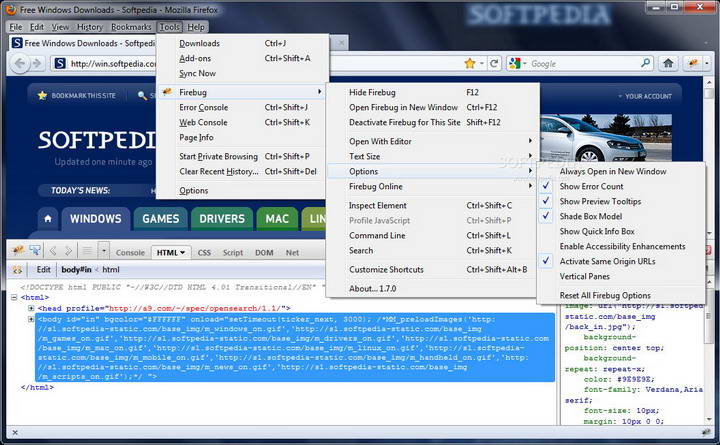Viewport: 720px width, 445px height.
Task: Open Firebug toolbar small dropdown arrow
Action: (x=104, y=251)
